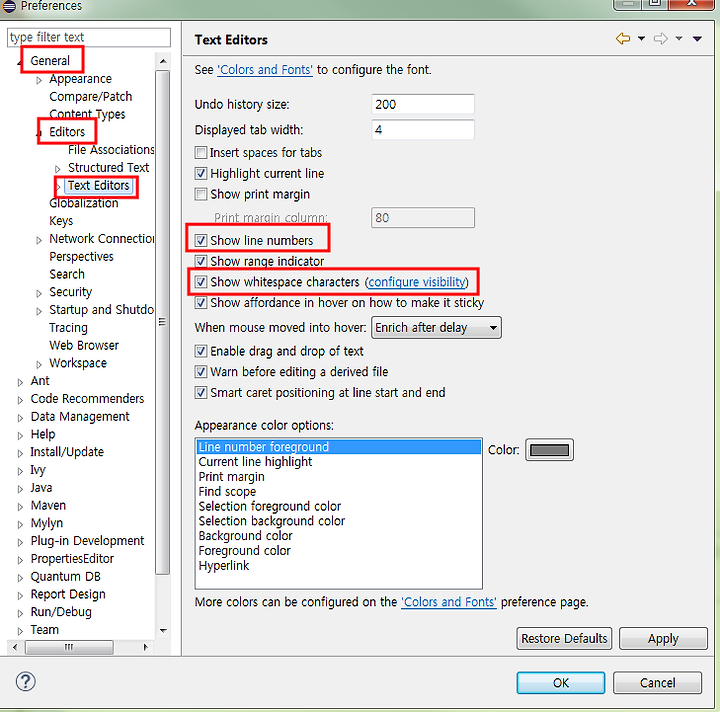
Task: Click the OK button
Action: click(x=561, y=683)
